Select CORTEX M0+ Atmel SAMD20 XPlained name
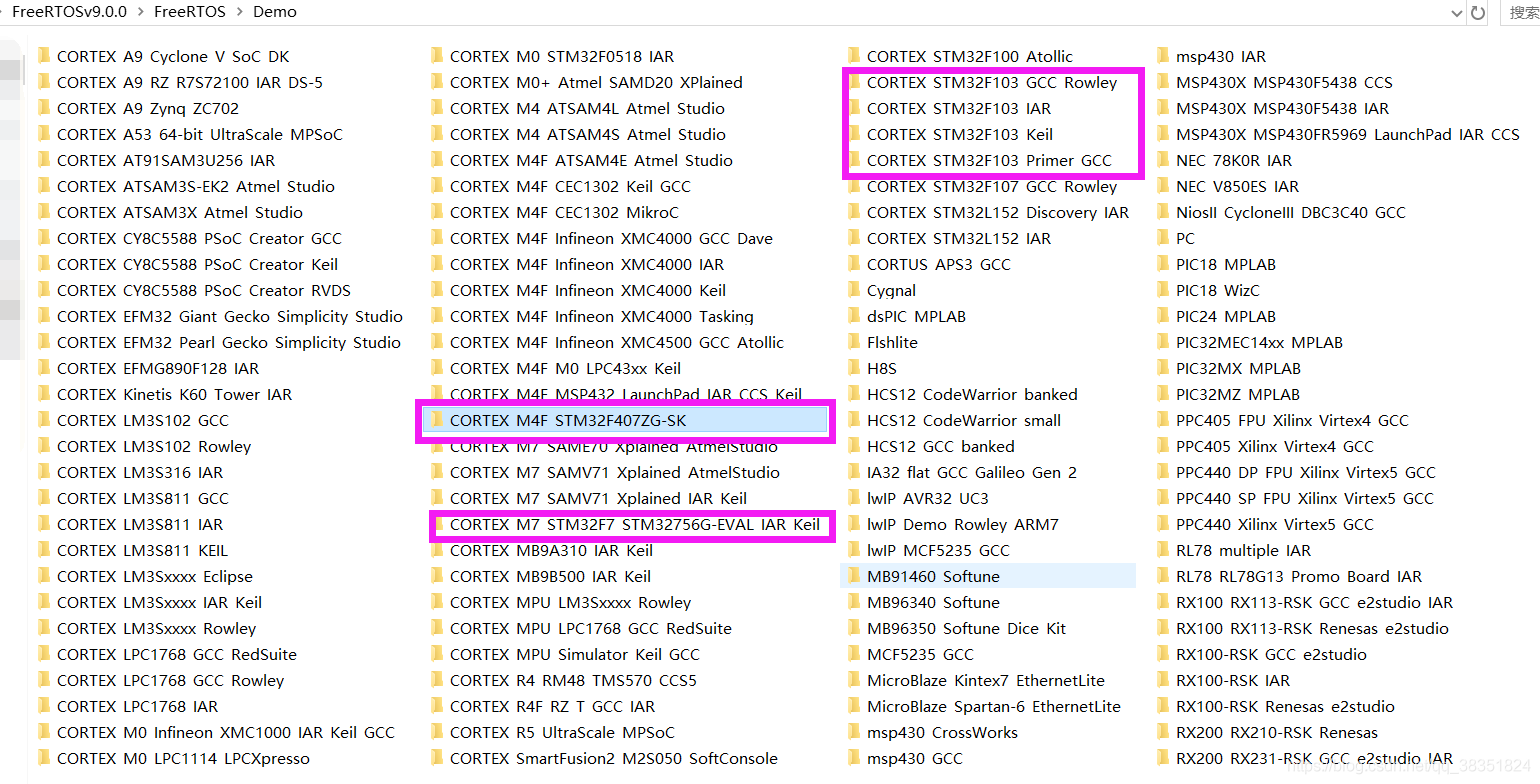Viewport: 1540px width, 784px height. click(597, 82)
